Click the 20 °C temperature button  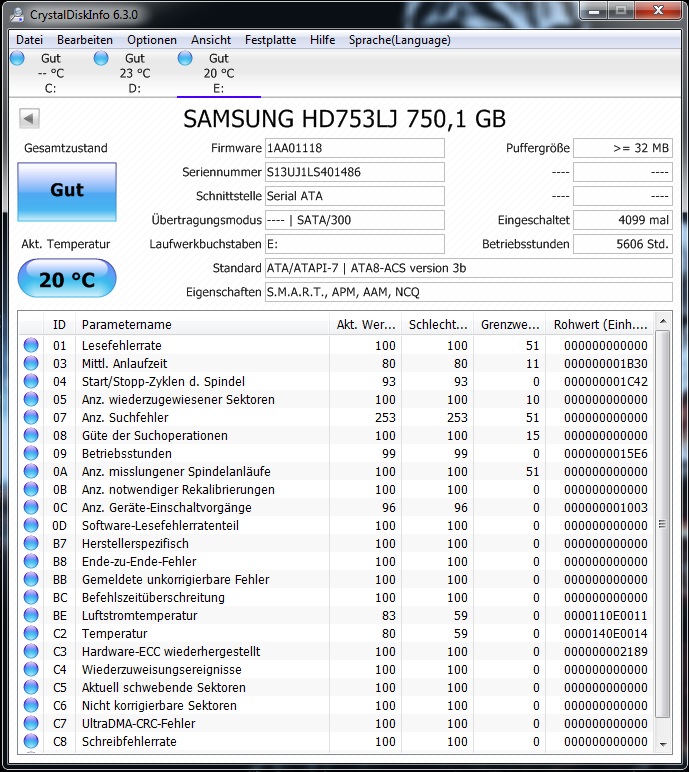pyautogui.click(x=67, y=279)
